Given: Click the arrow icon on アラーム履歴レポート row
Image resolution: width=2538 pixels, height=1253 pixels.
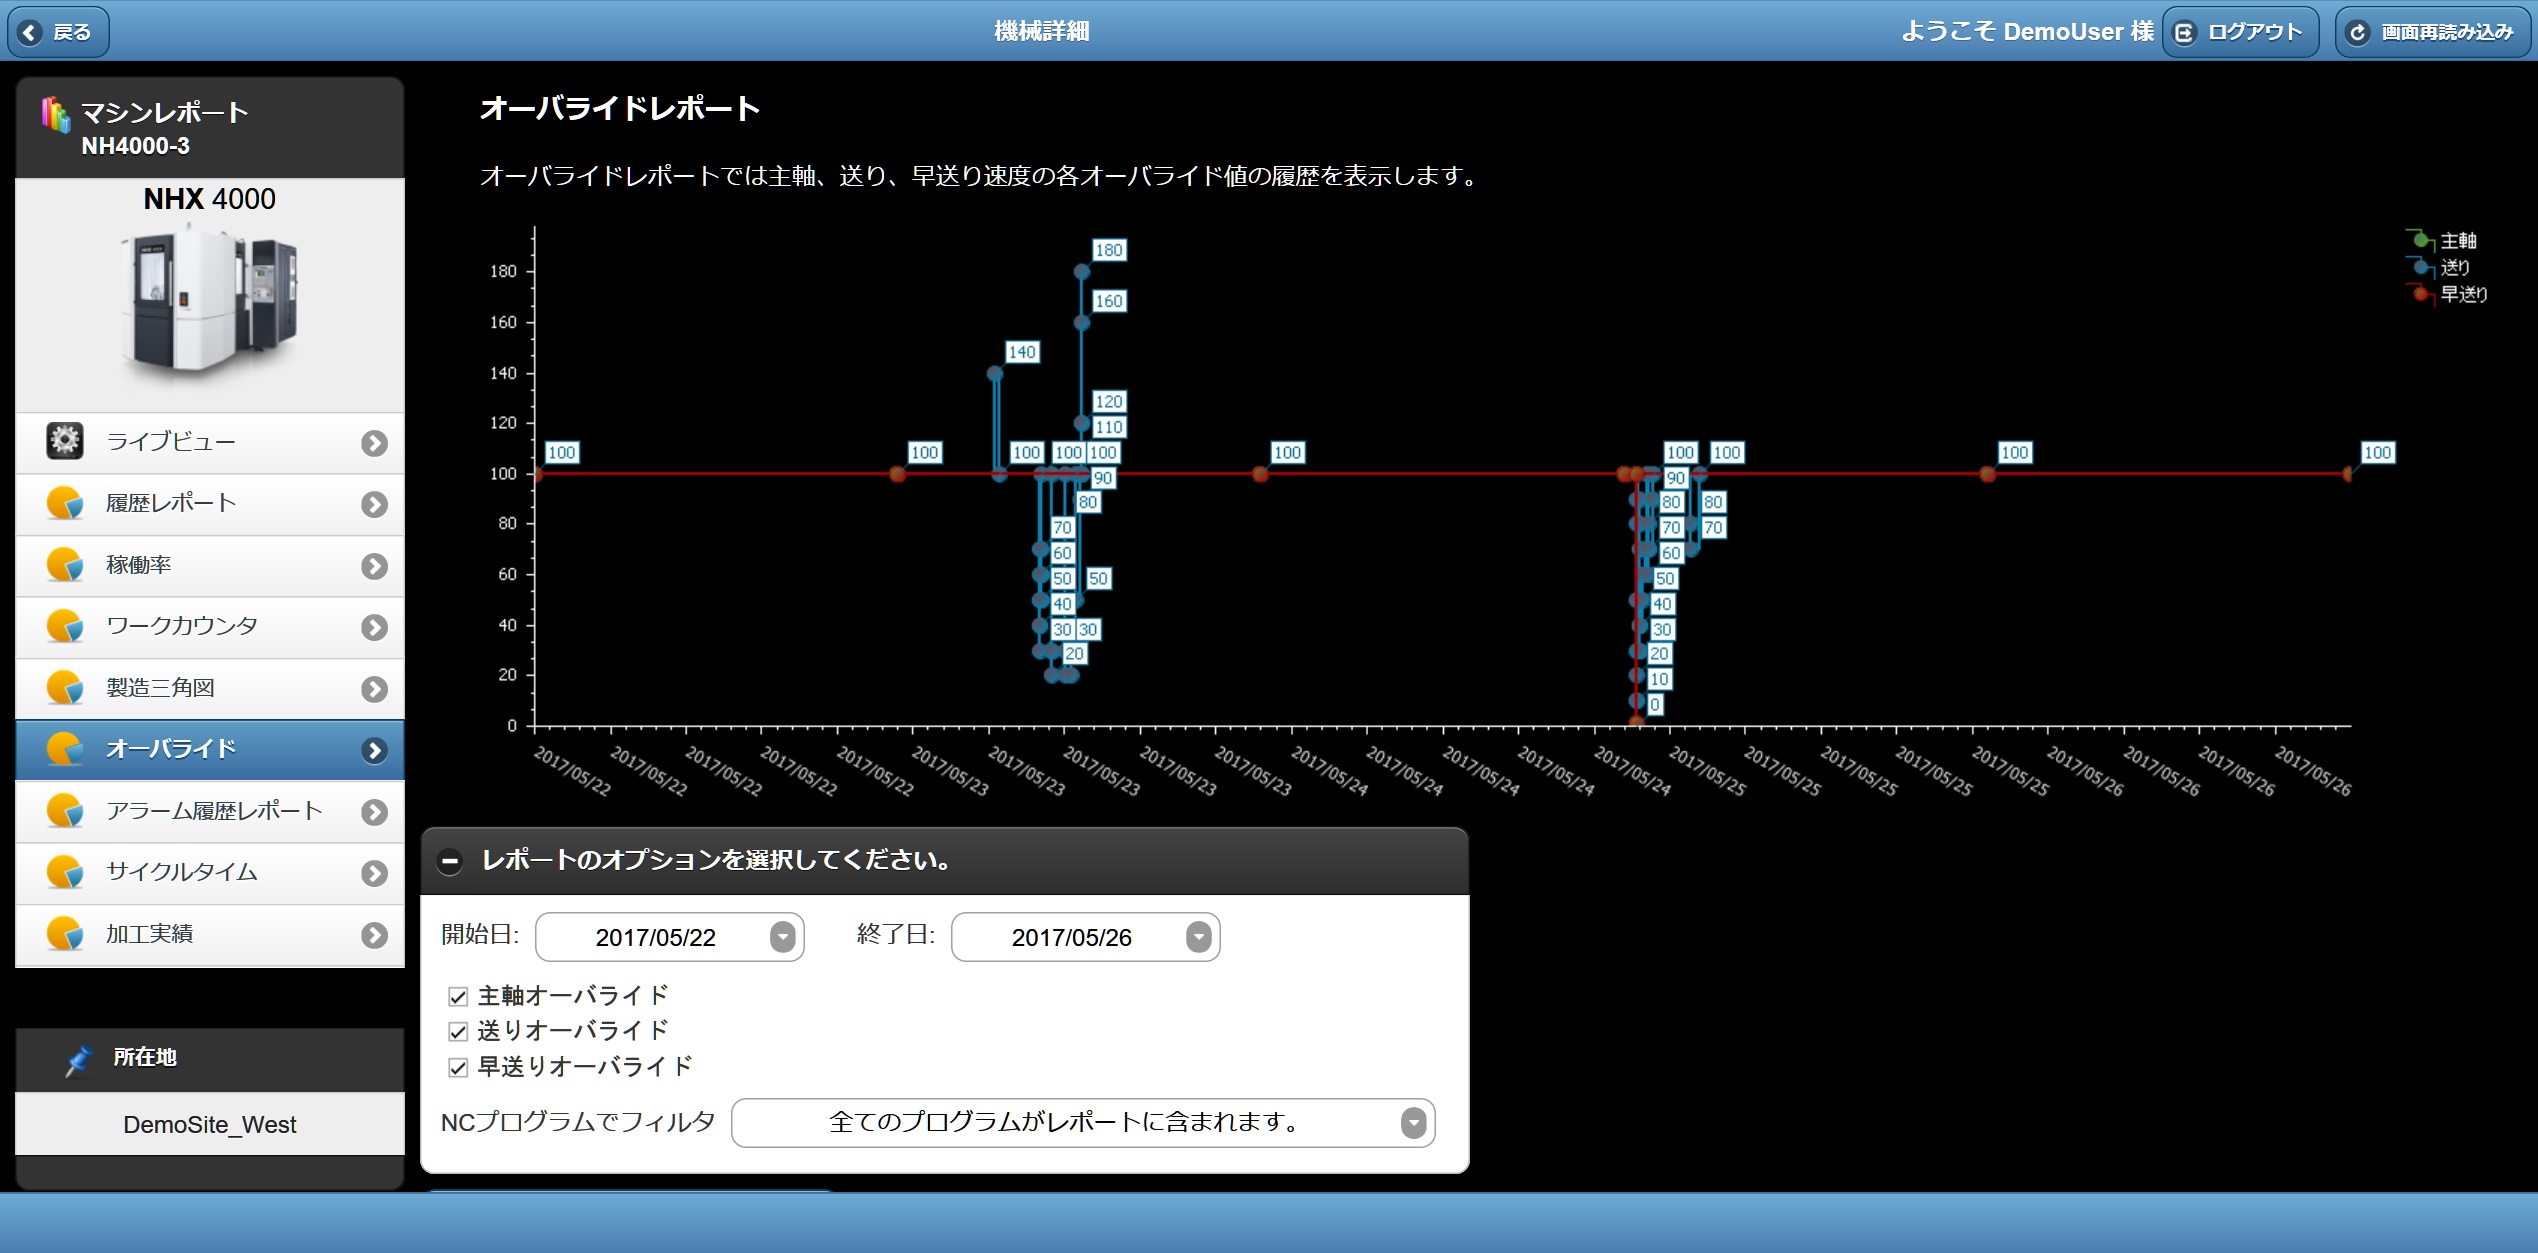Looking at the screenshot, I should coord(375,812).
